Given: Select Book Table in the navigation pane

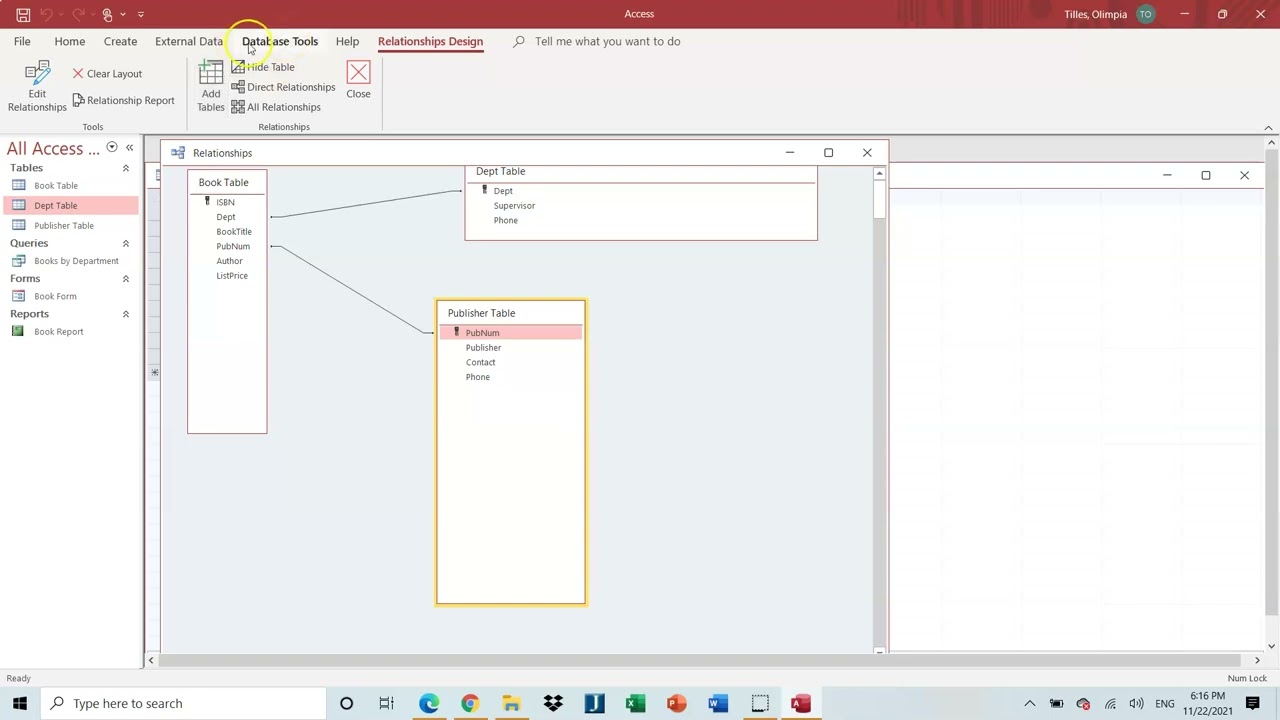Looking at the screenshot, I should coord(71,185).
